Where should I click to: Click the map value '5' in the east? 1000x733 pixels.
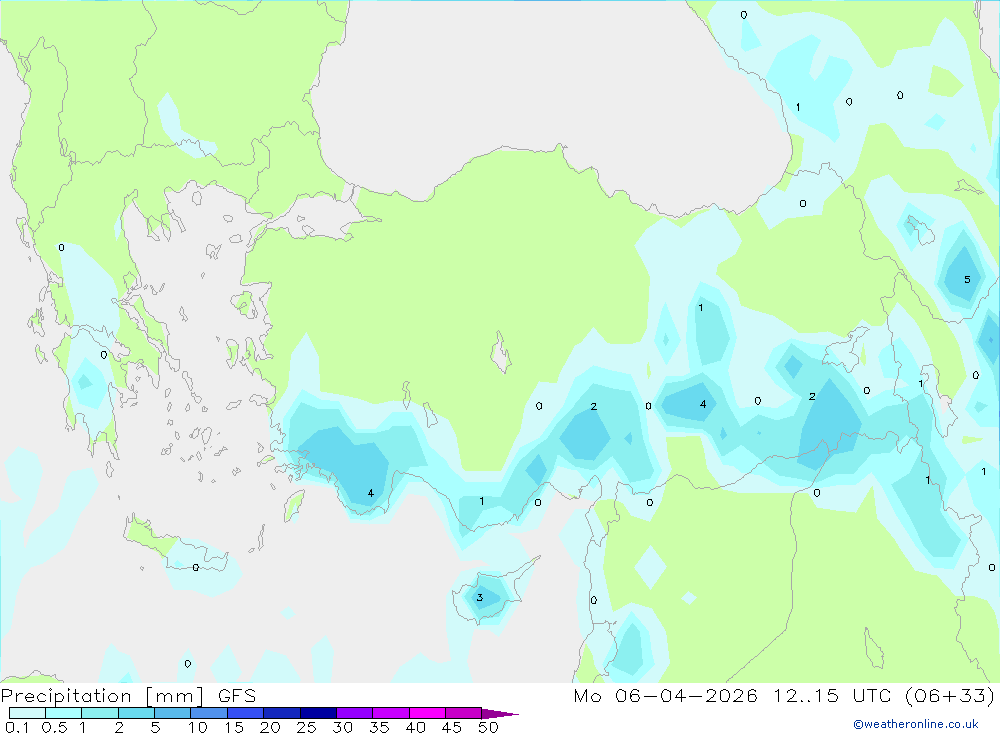pyautogui.click(x=967, y=279)
